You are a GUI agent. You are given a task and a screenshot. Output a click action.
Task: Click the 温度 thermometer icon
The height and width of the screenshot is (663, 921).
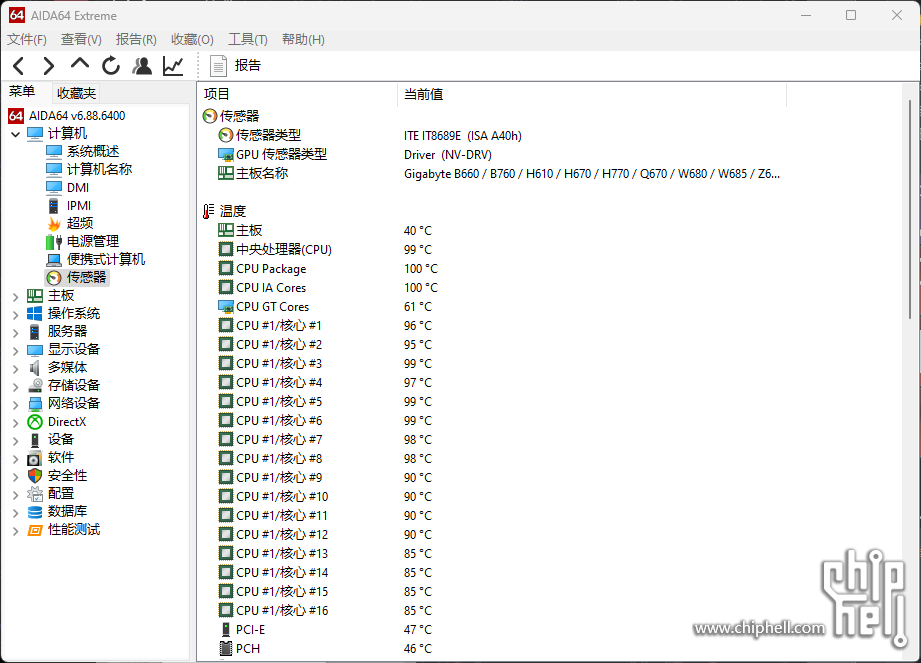click(x=209, y=211)
